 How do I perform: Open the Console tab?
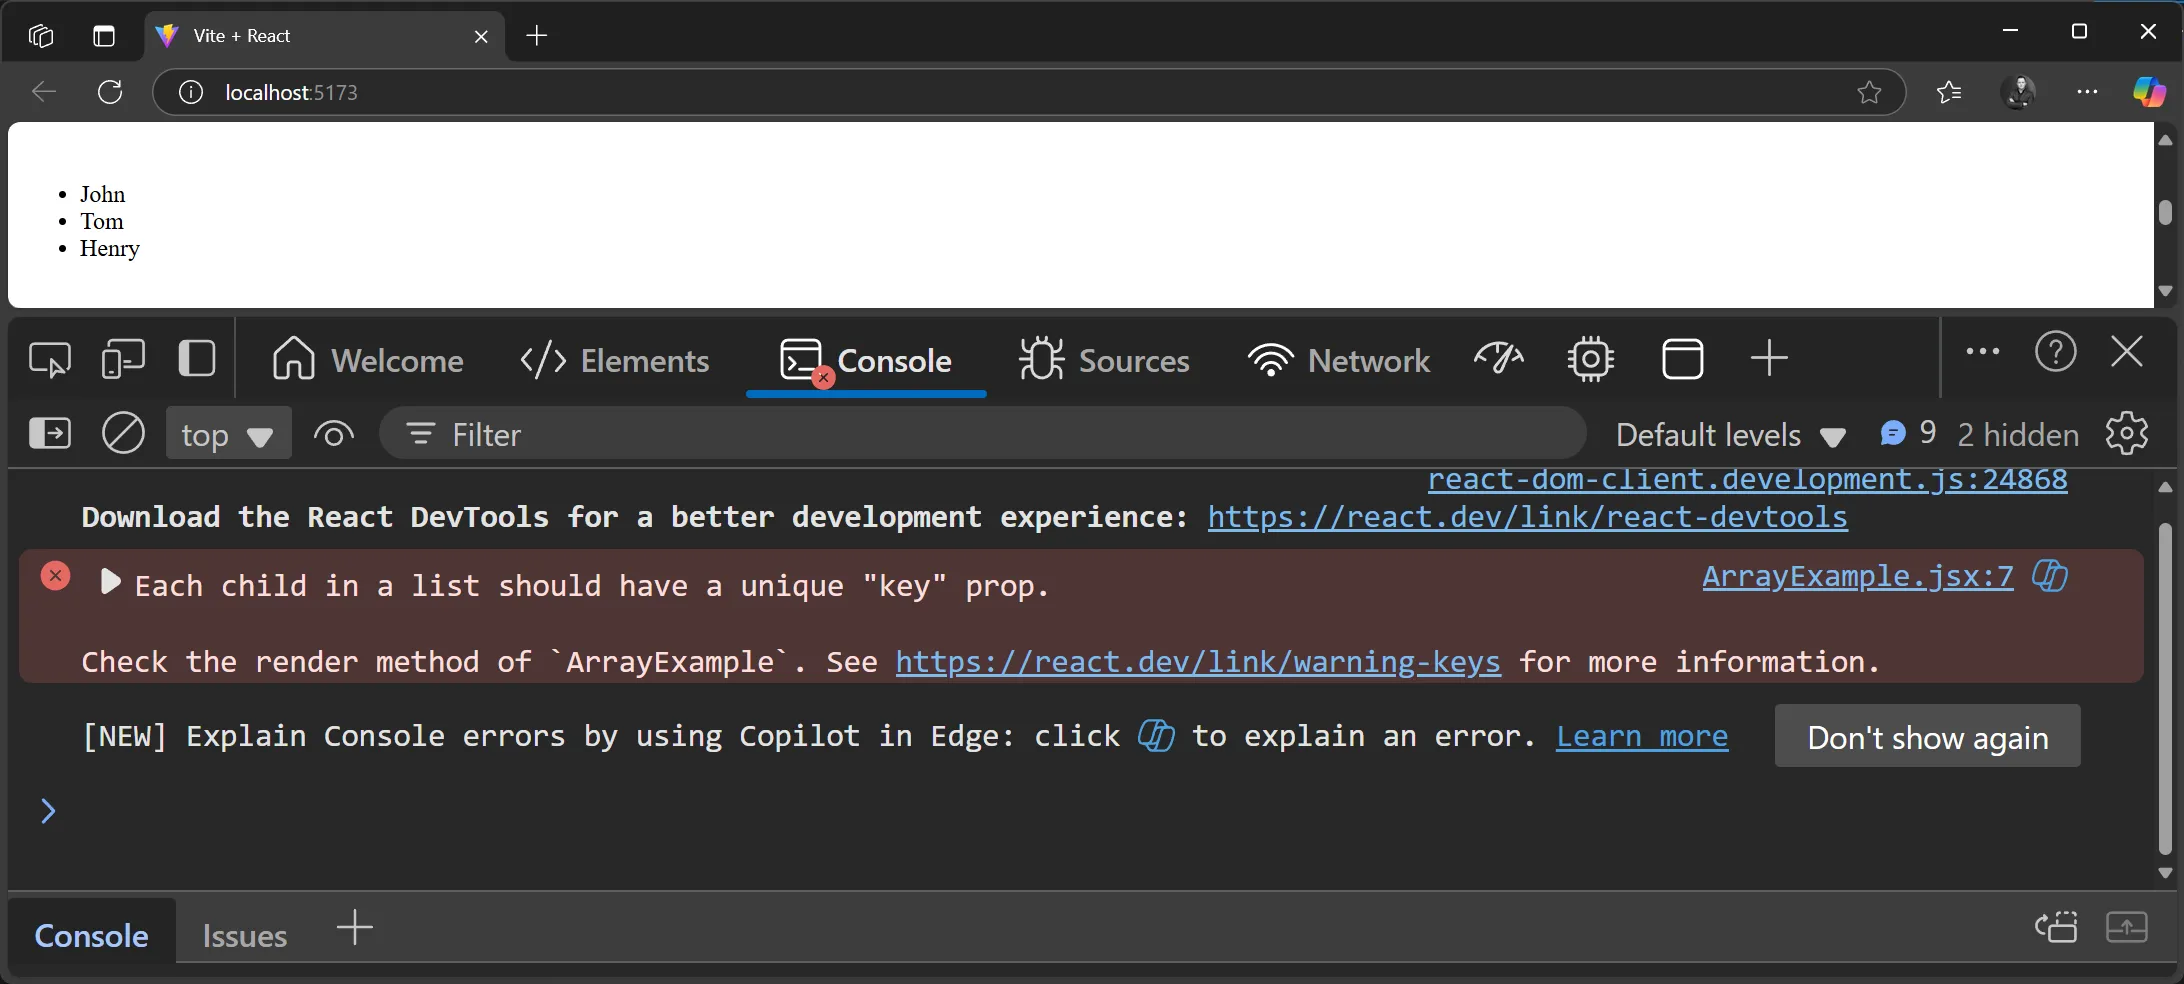[866, 360]
